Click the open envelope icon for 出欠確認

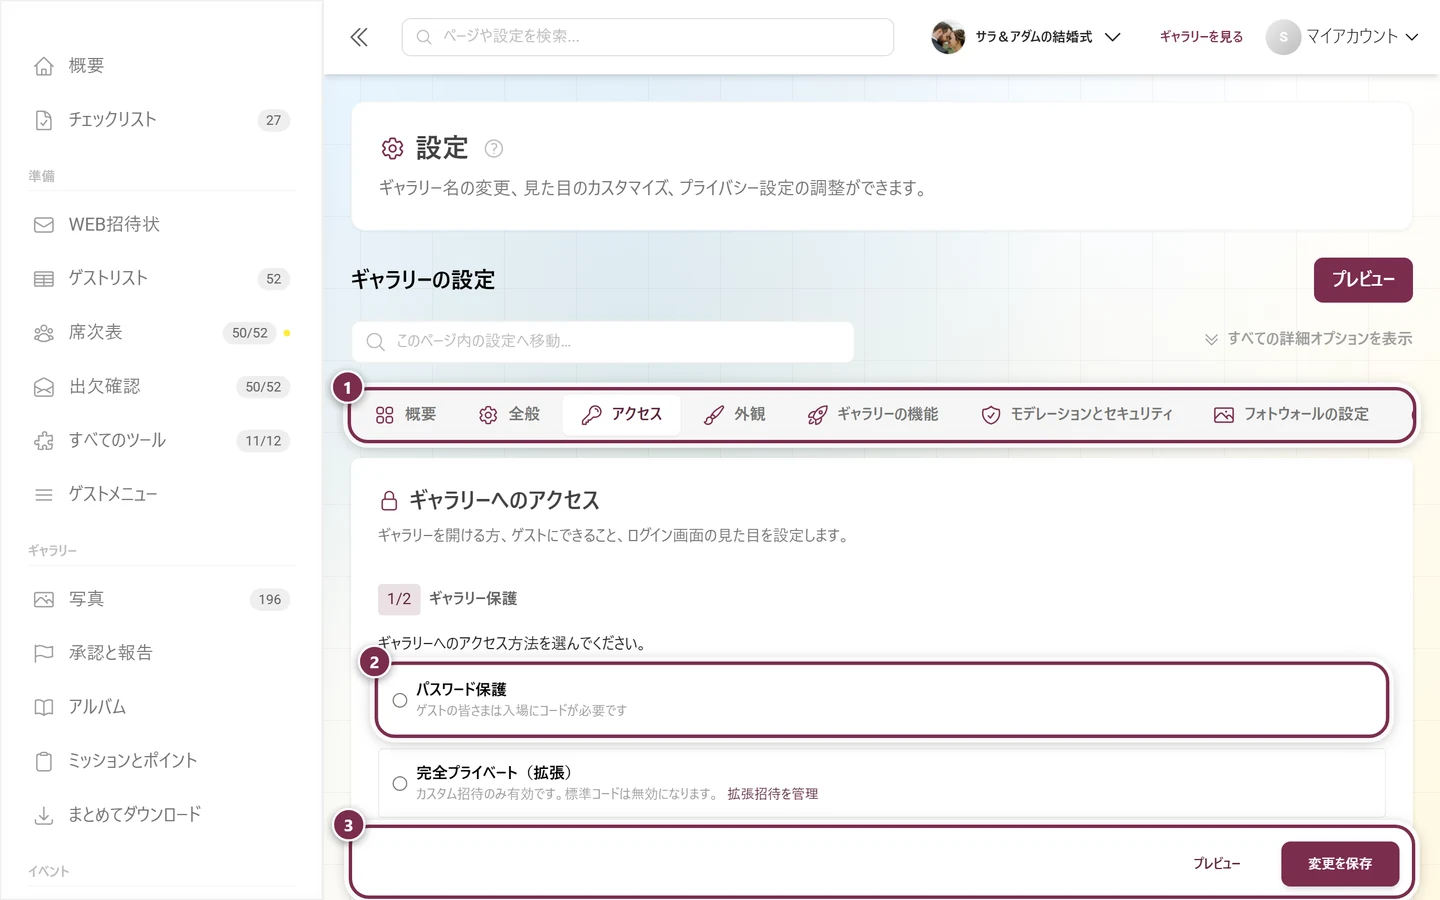point(44,387)
